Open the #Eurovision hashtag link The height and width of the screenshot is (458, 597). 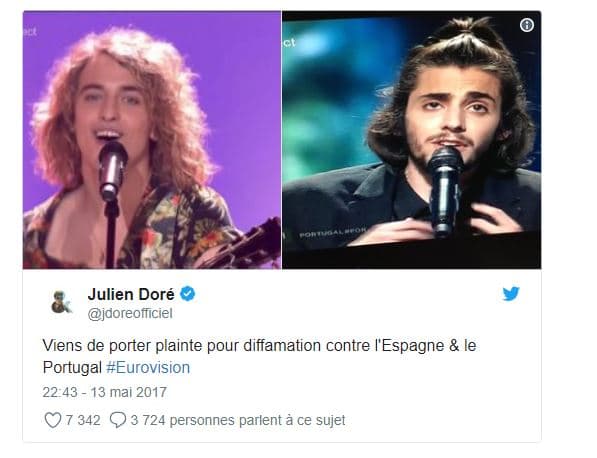tap(148, 368)
